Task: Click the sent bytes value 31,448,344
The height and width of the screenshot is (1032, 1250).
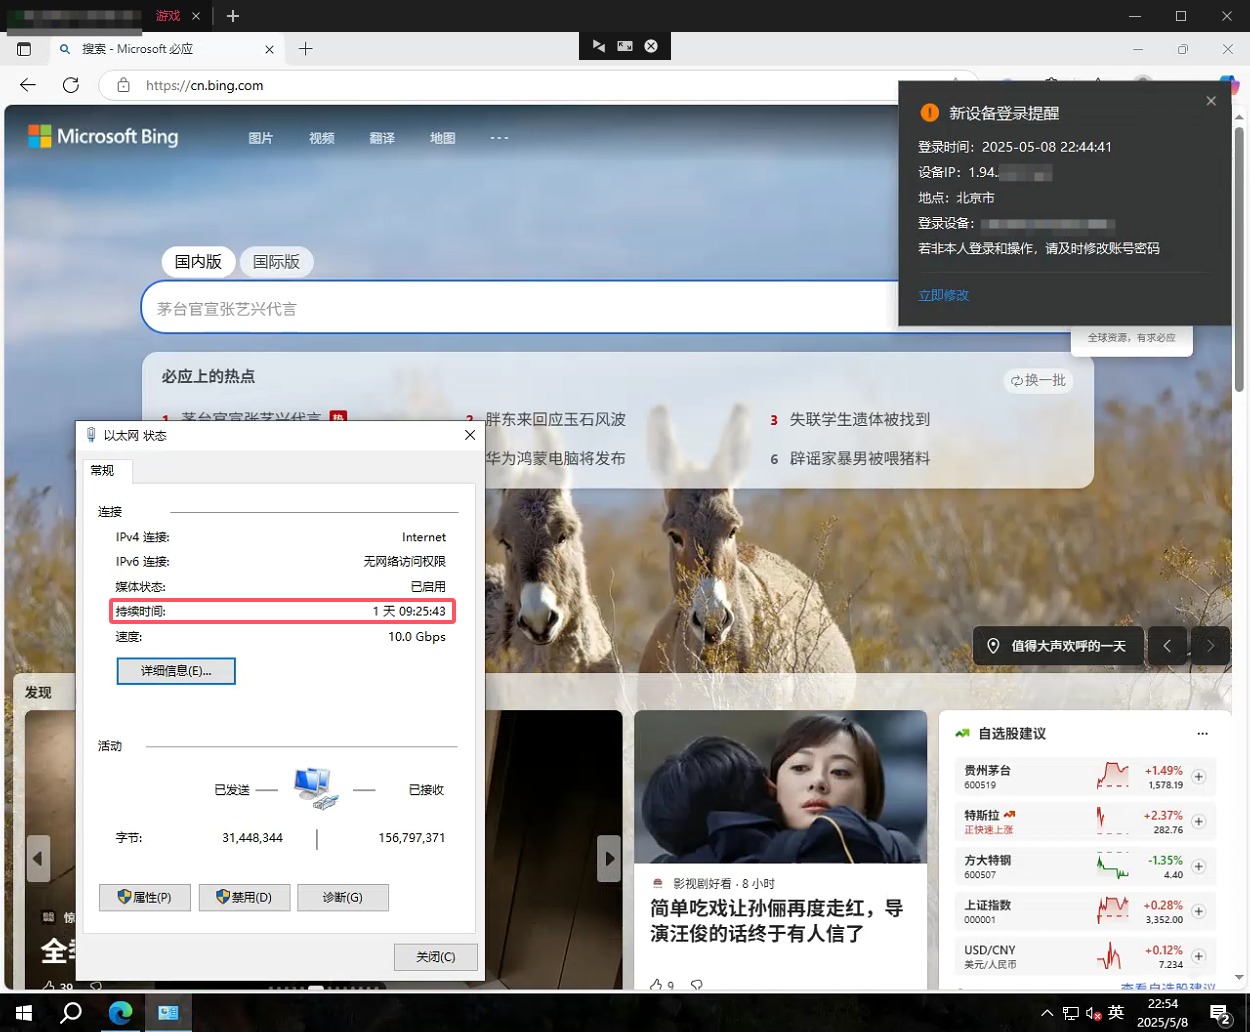Action: [253, 838]
